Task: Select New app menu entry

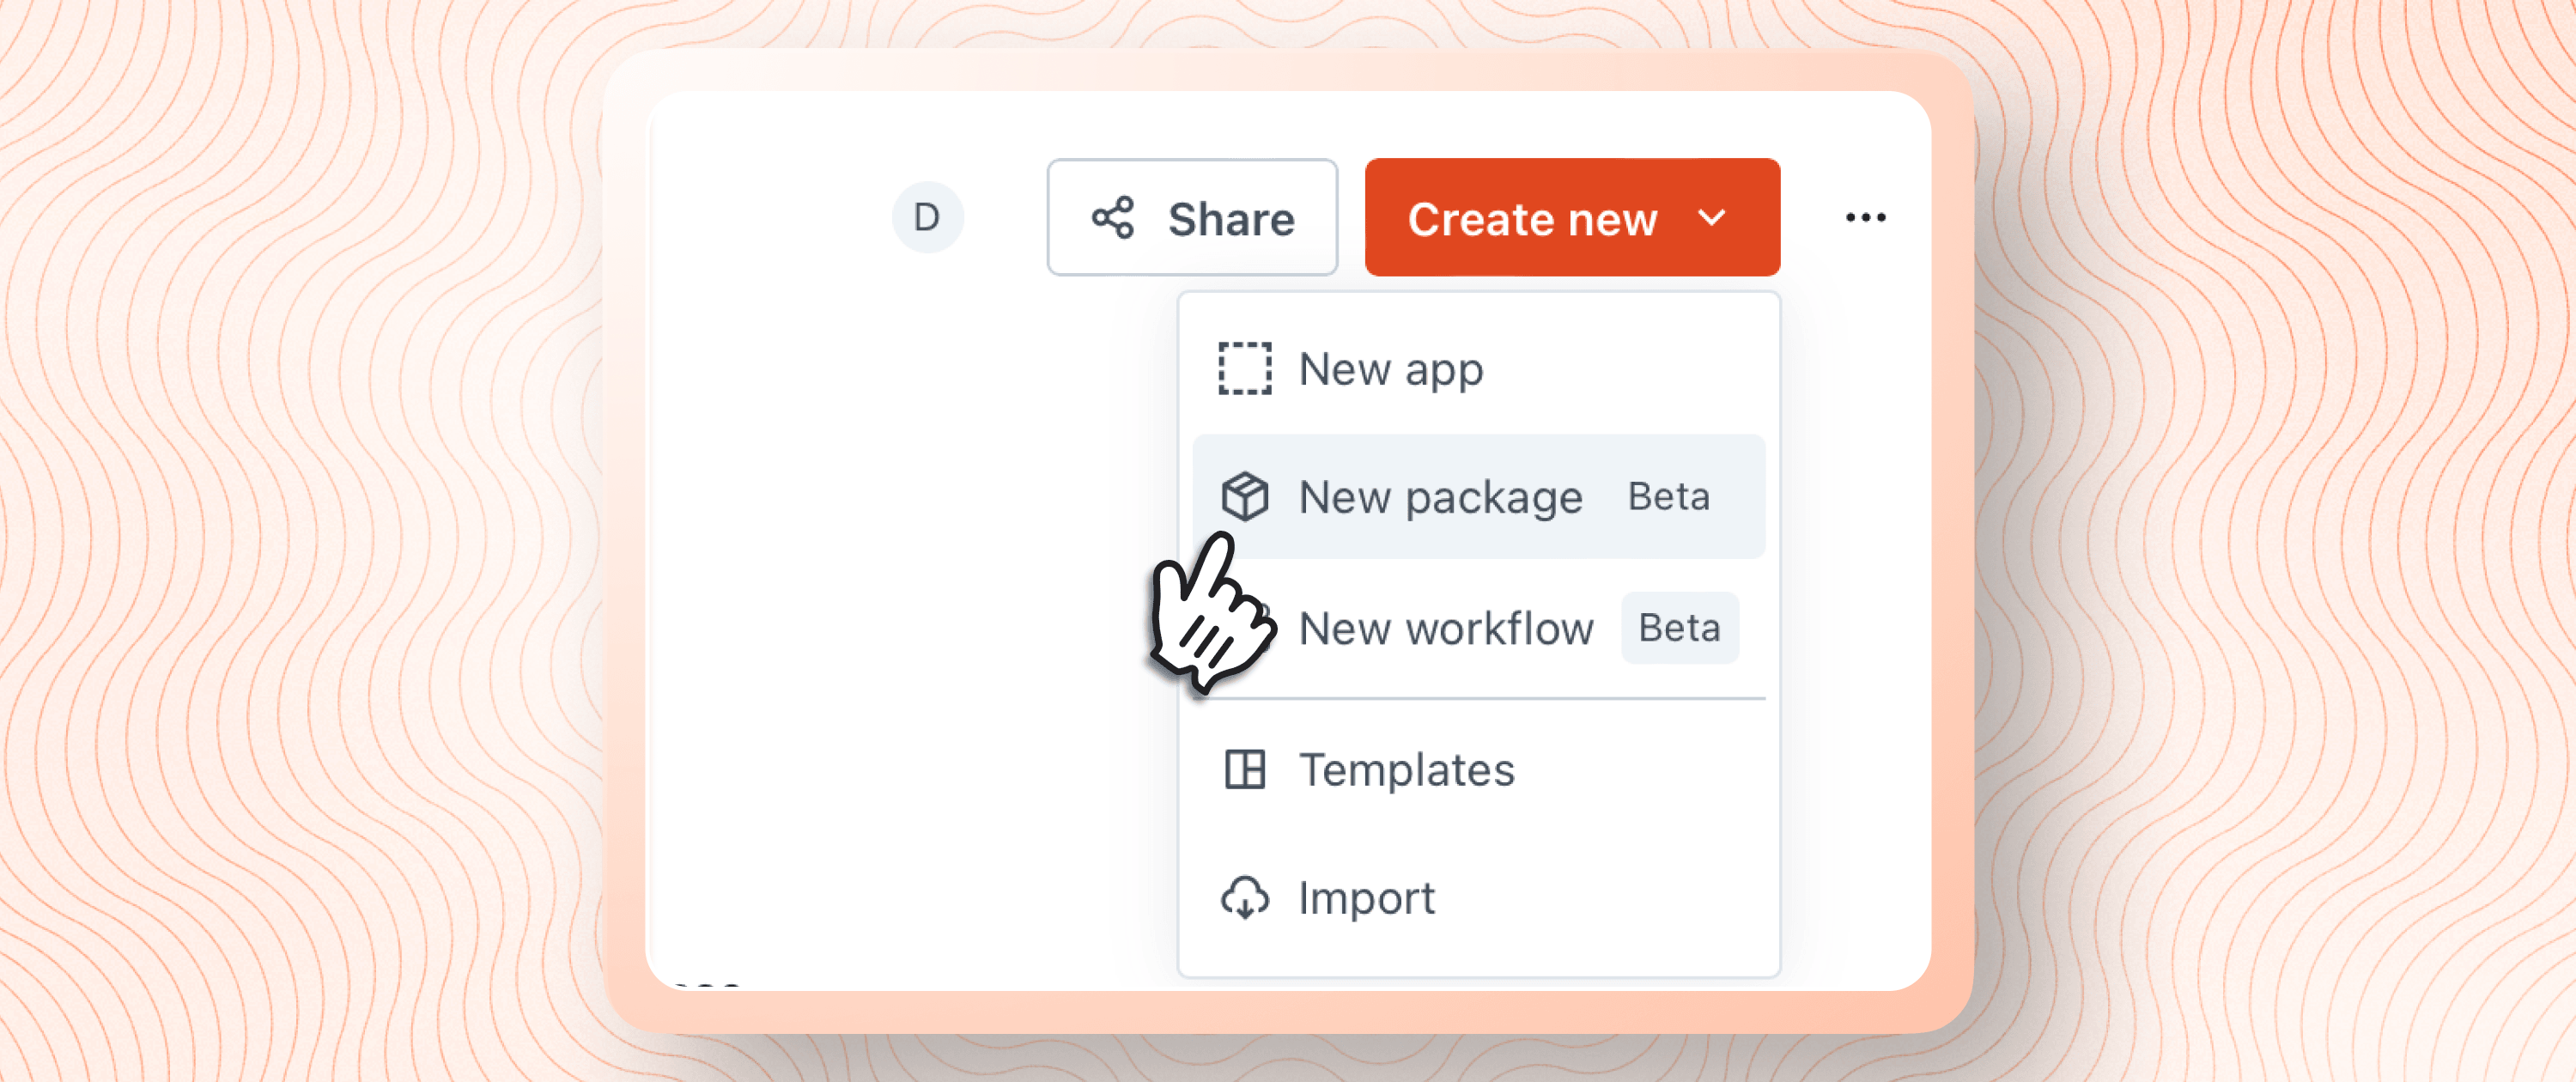Action: [x=1390, y=369]
